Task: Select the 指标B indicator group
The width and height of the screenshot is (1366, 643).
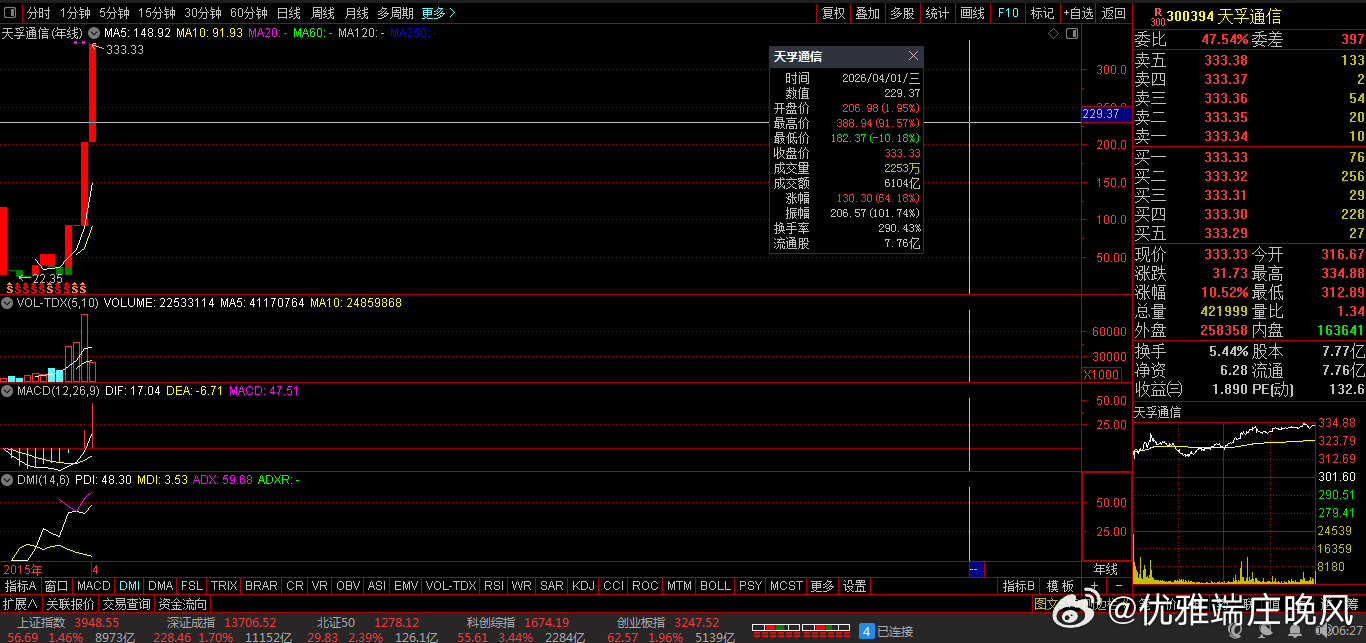Action: pos(1019,586)
